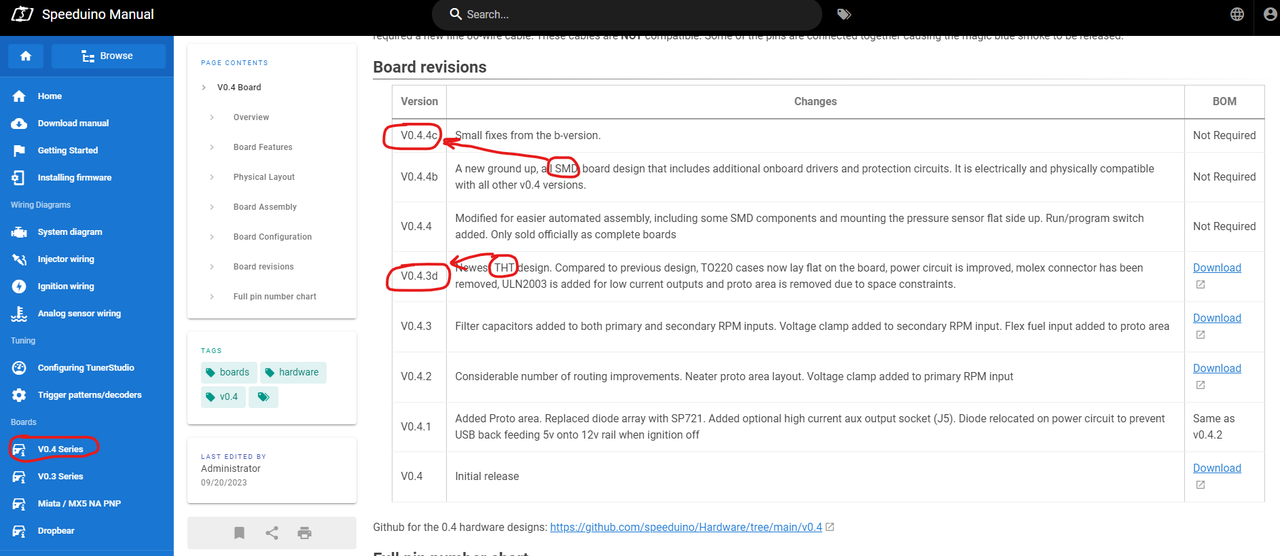Click the Trigger patterns gear icon
Image resolution: width=1280 pixels, height=556 pixels.
[18, 395]
